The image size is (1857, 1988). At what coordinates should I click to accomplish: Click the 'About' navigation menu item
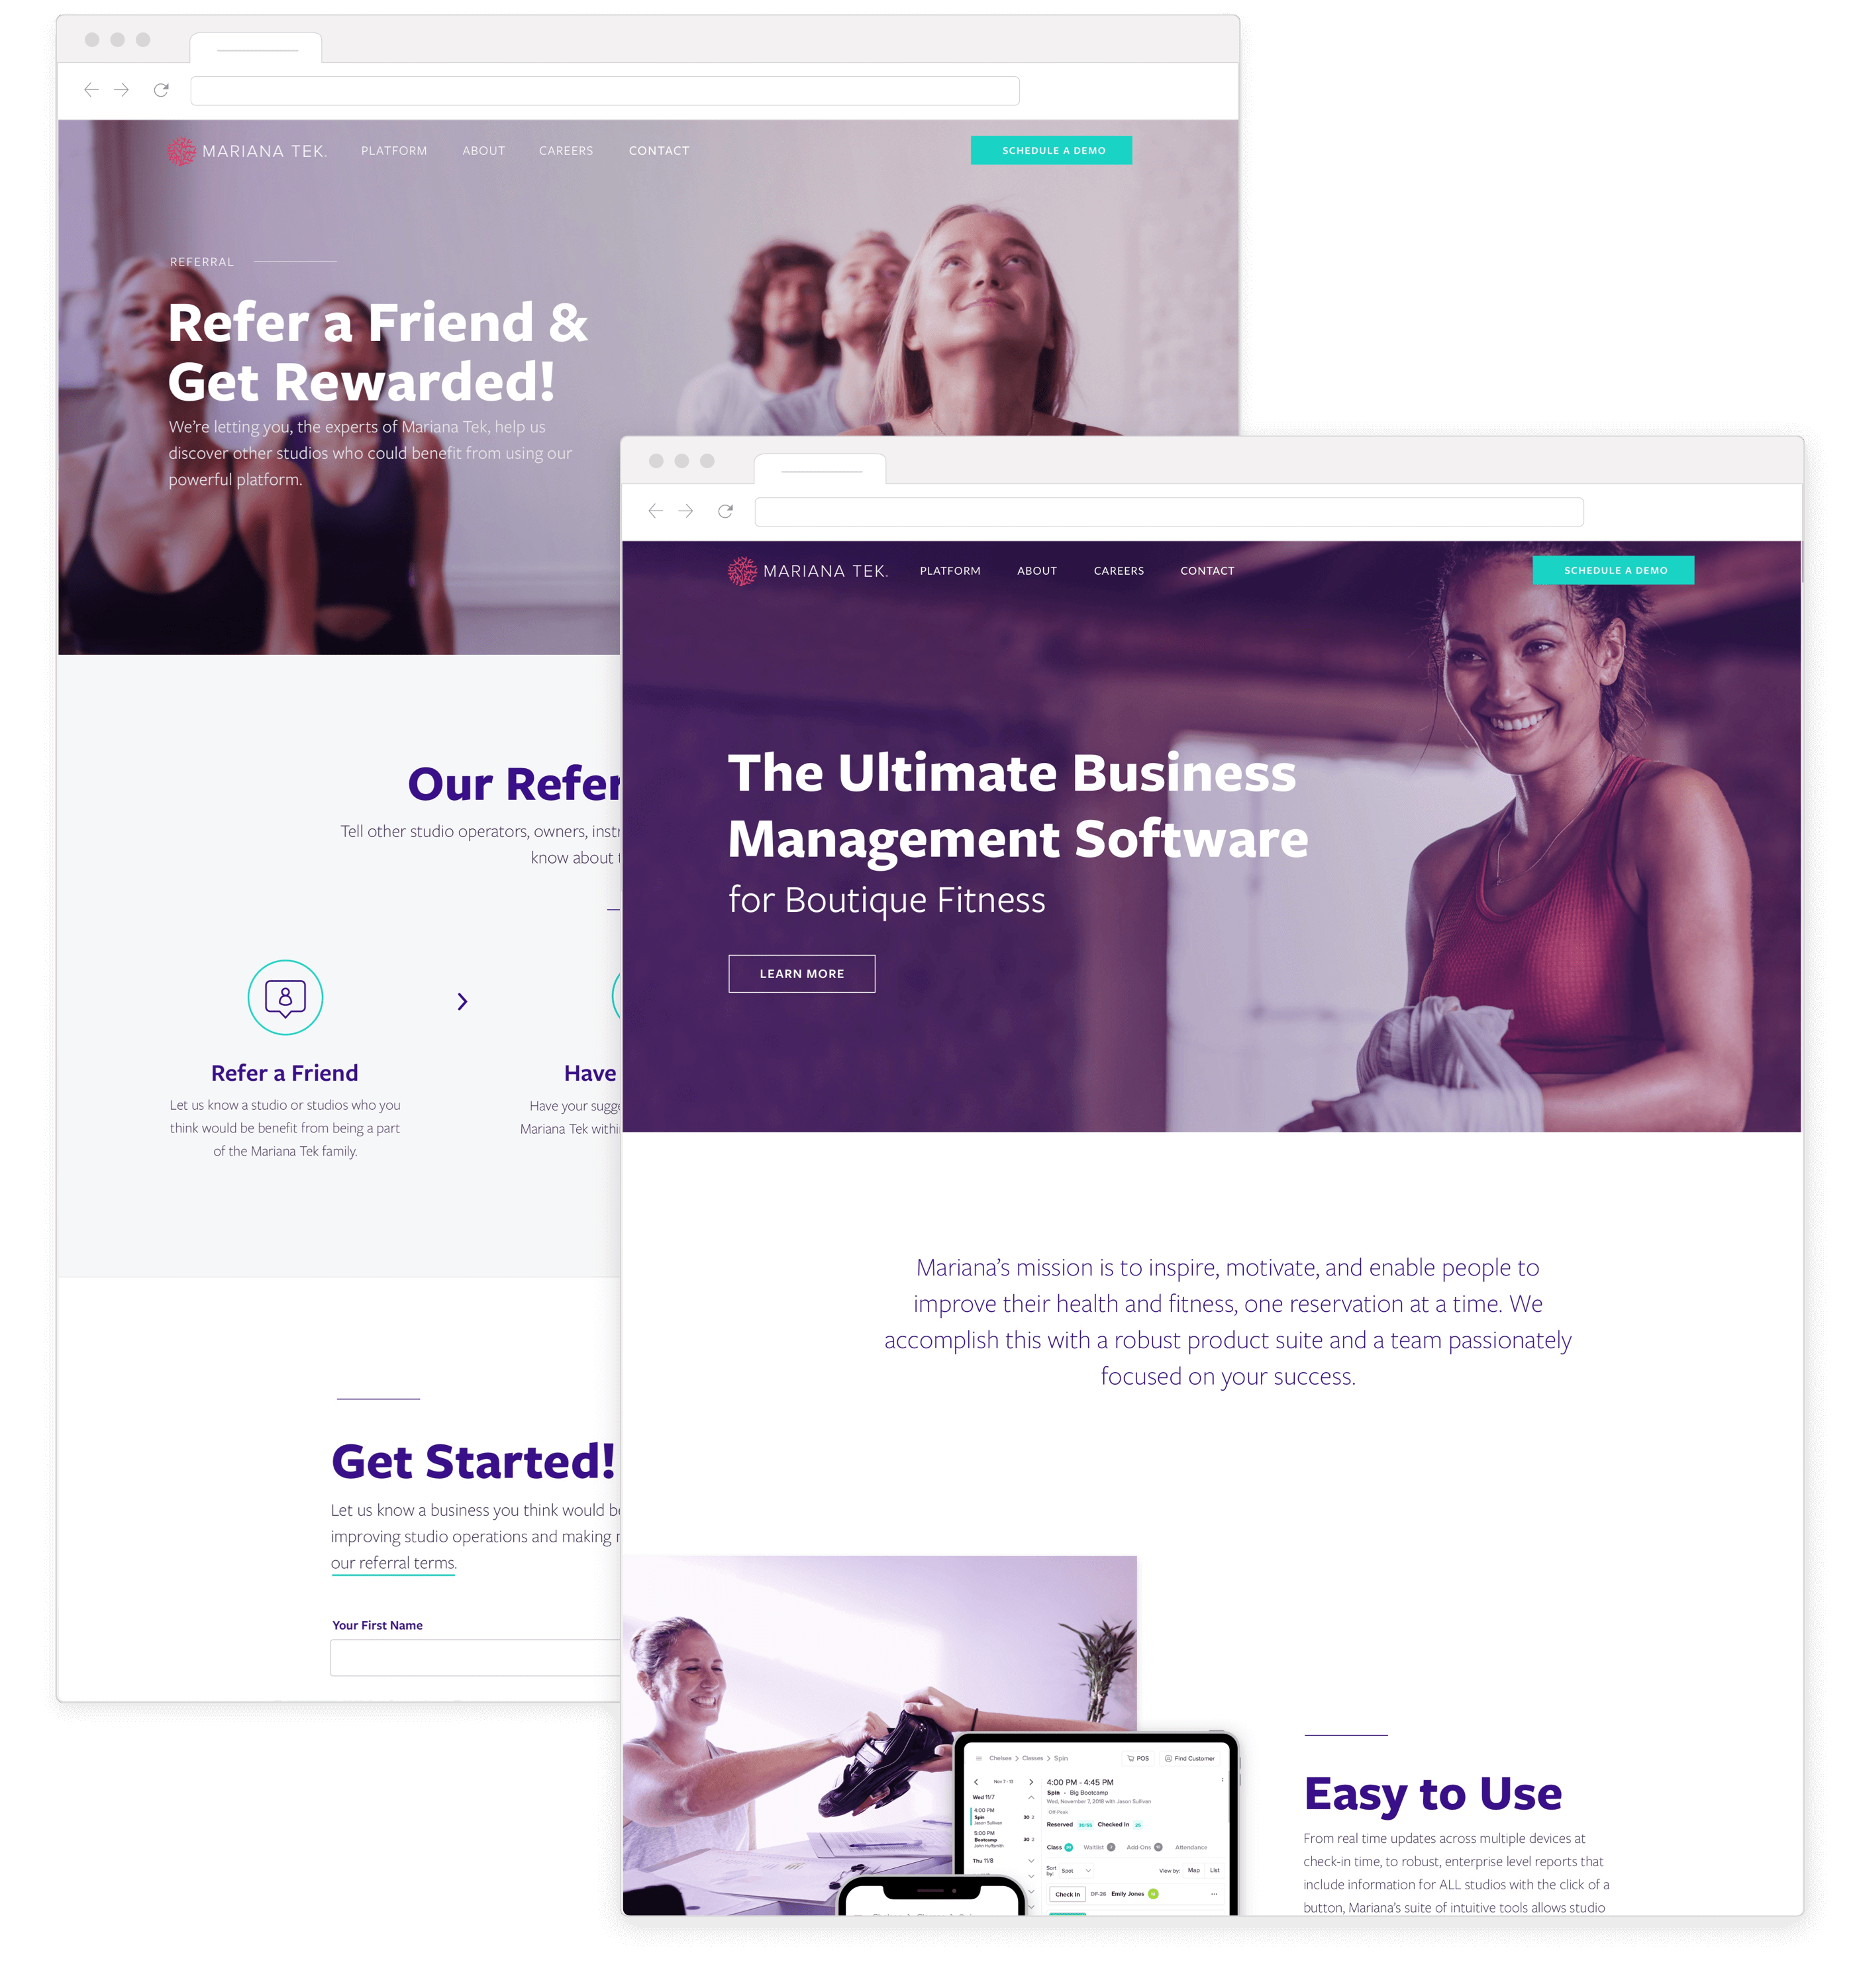tap(1036, 569)
